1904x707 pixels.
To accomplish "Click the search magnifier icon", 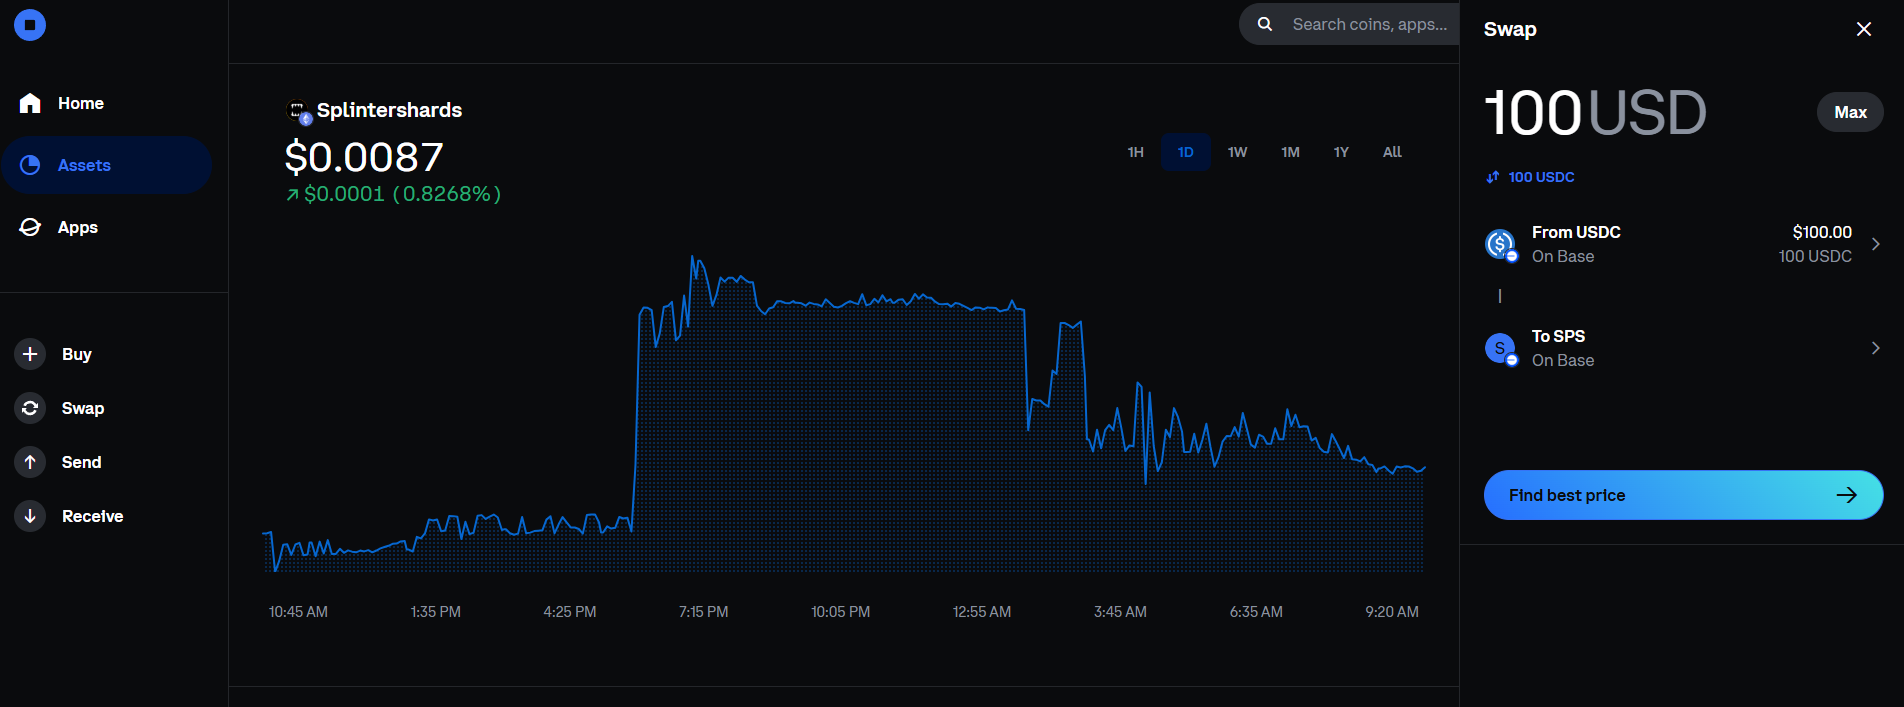I will 1265,24.
